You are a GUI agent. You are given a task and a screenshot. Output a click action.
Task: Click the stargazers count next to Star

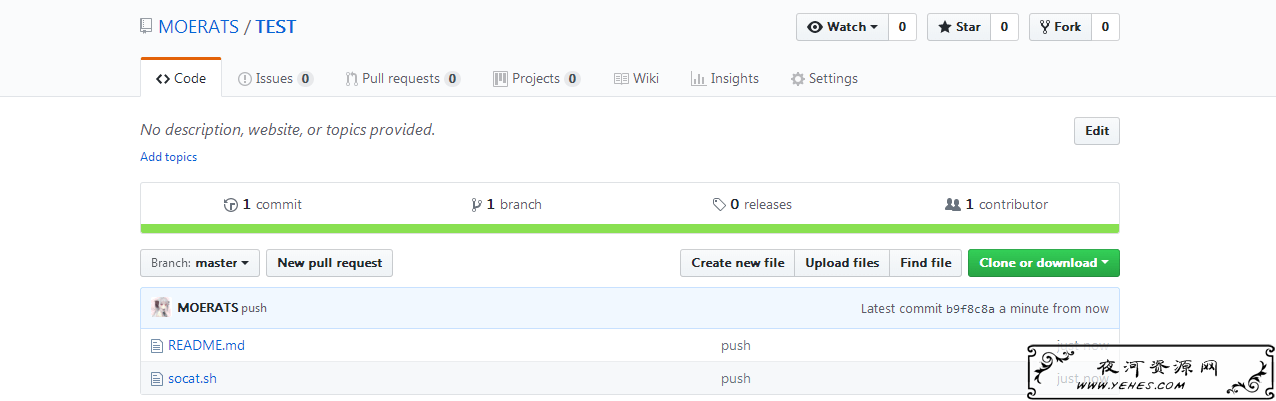coord(1004,27)
